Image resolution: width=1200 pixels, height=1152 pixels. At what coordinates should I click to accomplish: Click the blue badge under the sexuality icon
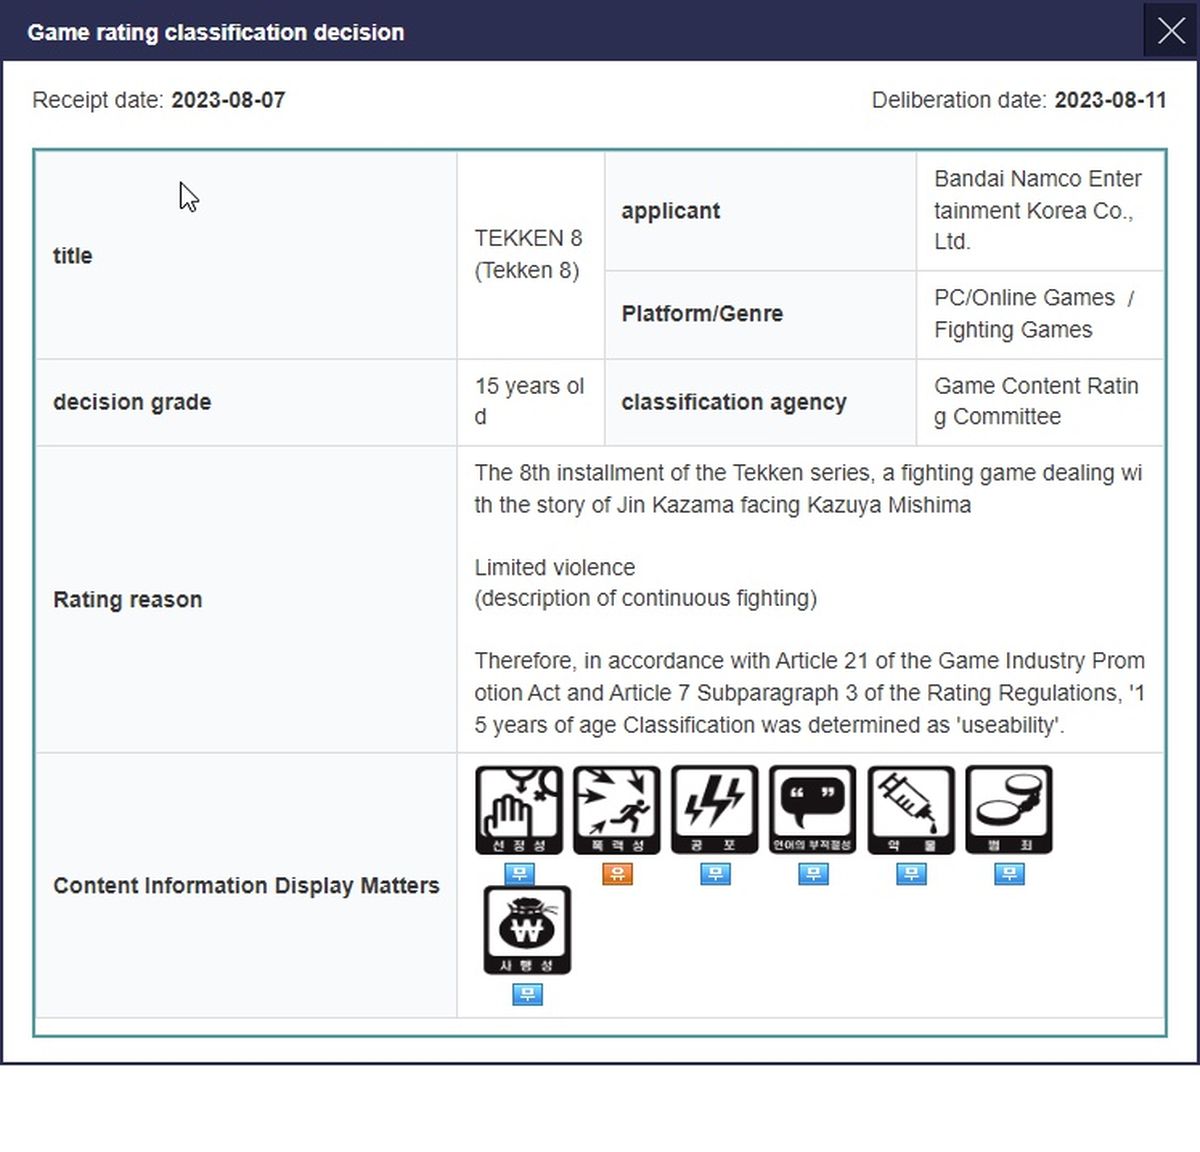coord(519,874)
